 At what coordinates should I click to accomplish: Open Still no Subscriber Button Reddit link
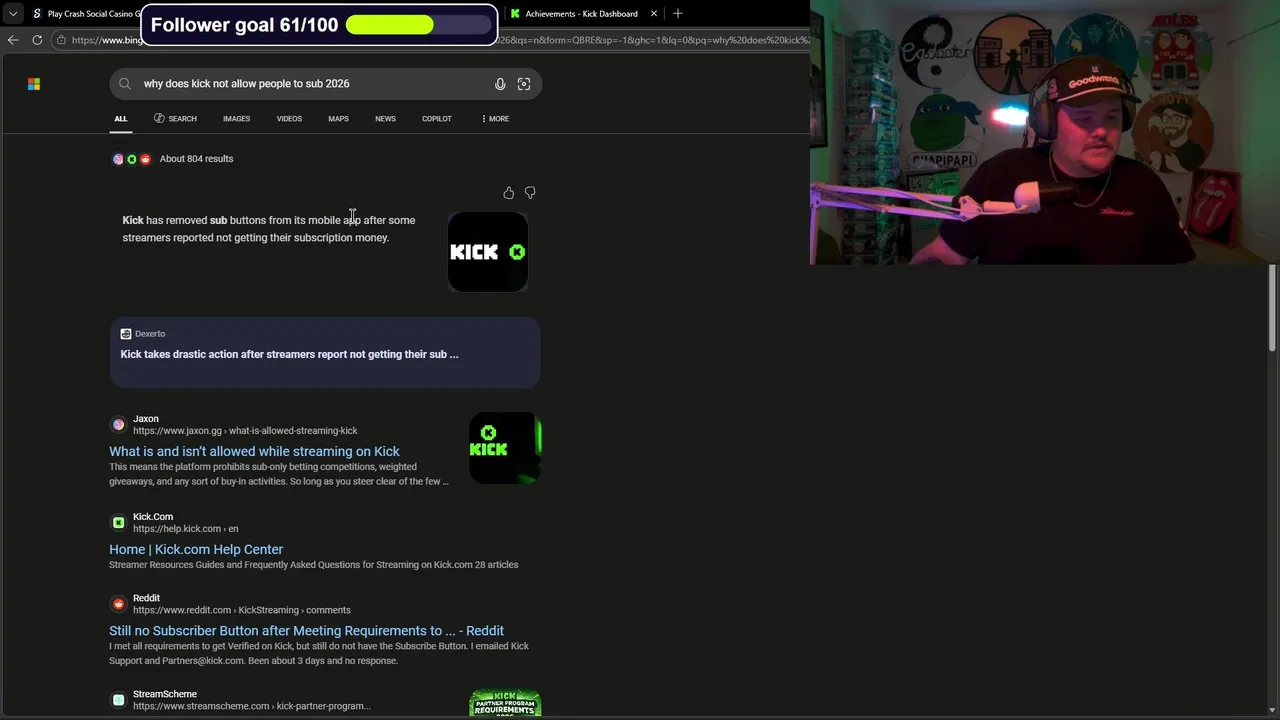click(306, 631)
